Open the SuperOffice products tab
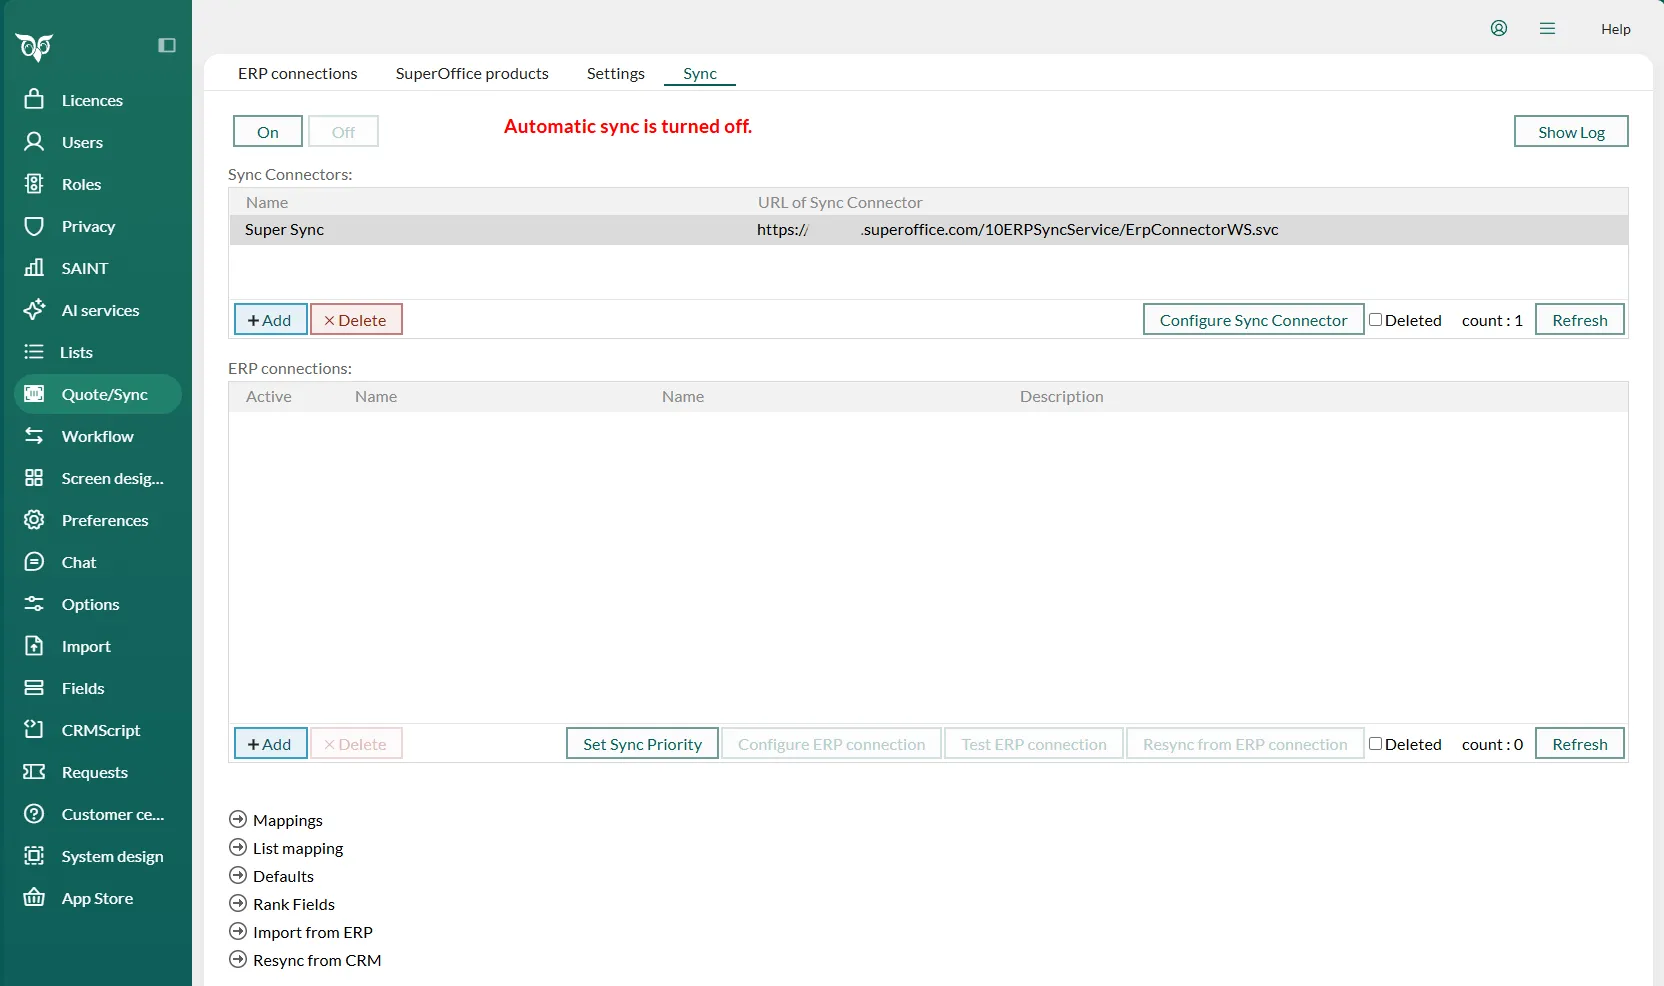The width and height of the screenshot is (1664, 986). 472,74
